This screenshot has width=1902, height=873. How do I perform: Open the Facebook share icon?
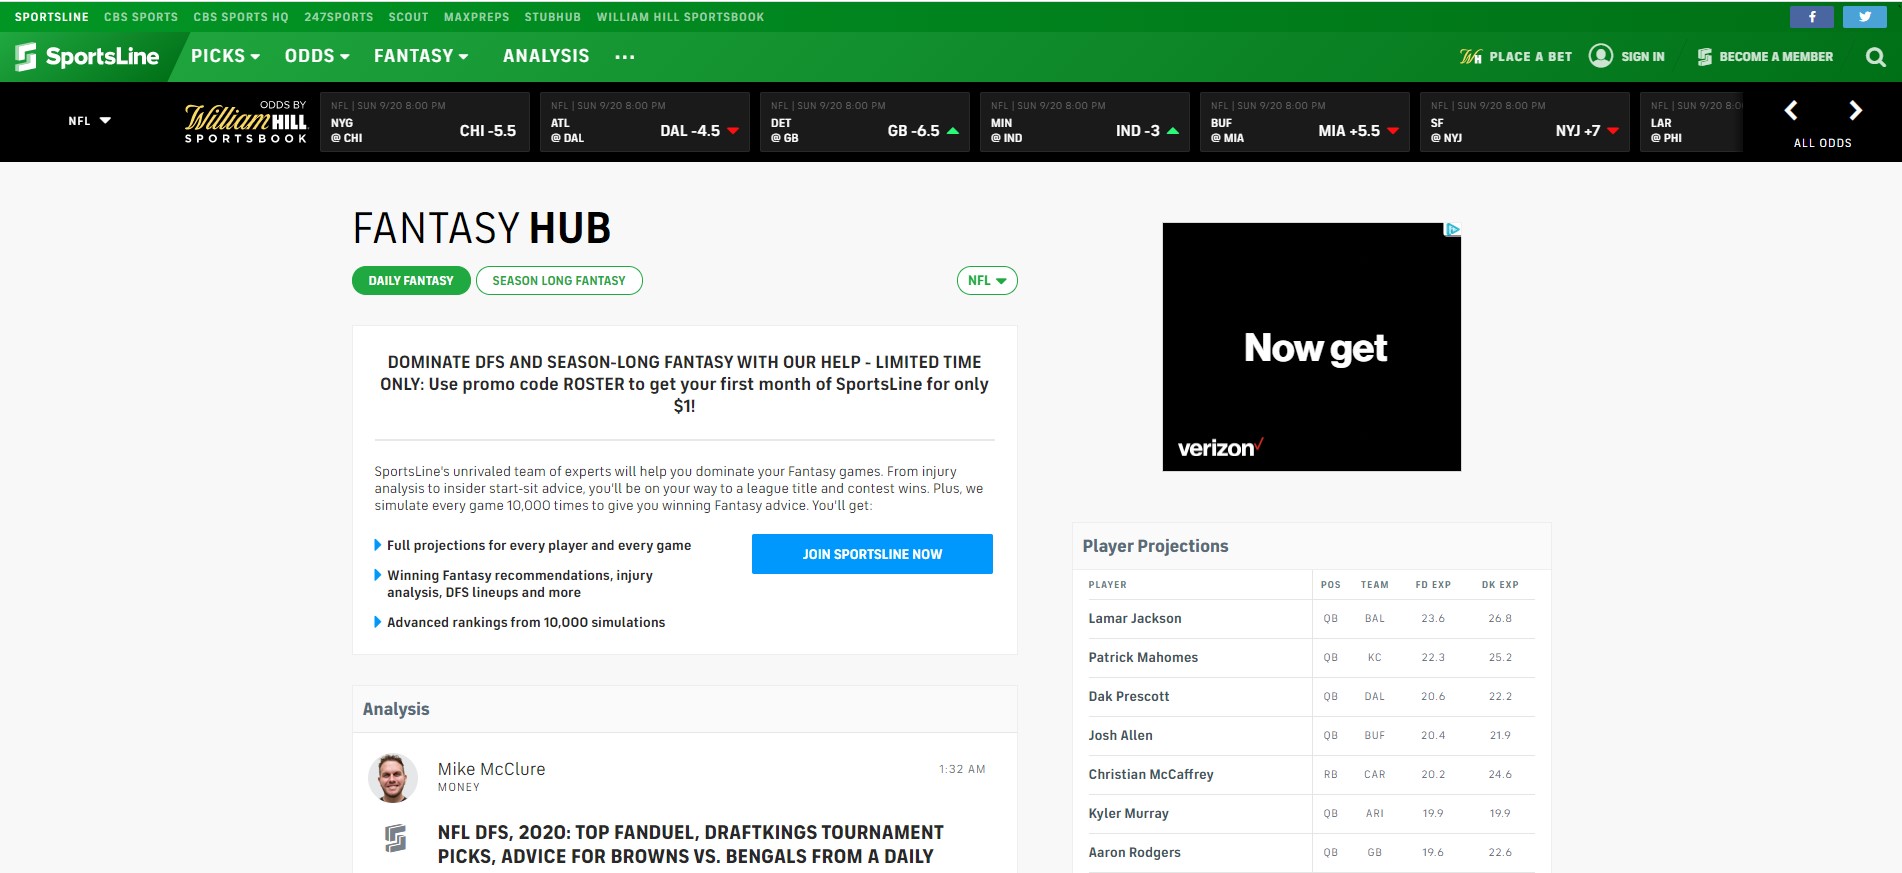point(1811,17)
